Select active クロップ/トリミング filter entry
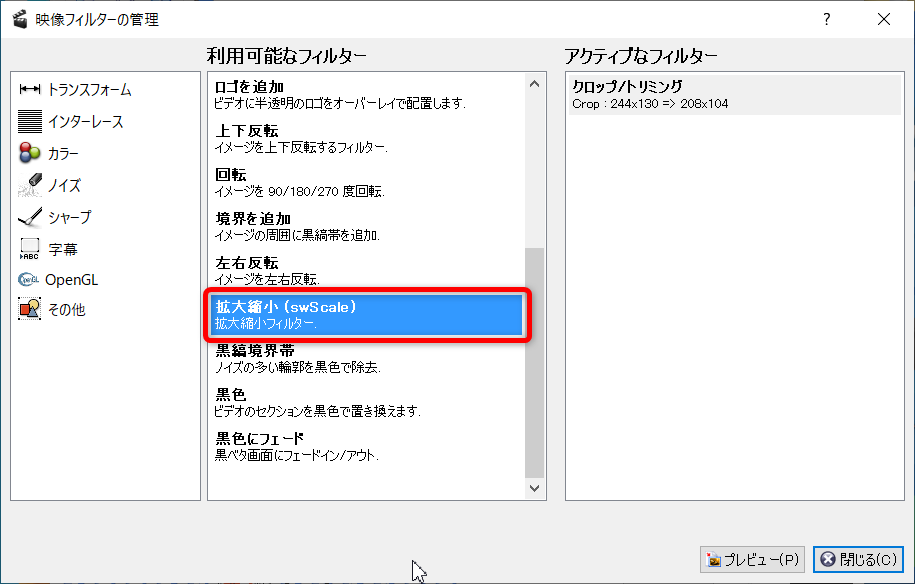Screen dimensions: 915x584 tap(720, 94)
